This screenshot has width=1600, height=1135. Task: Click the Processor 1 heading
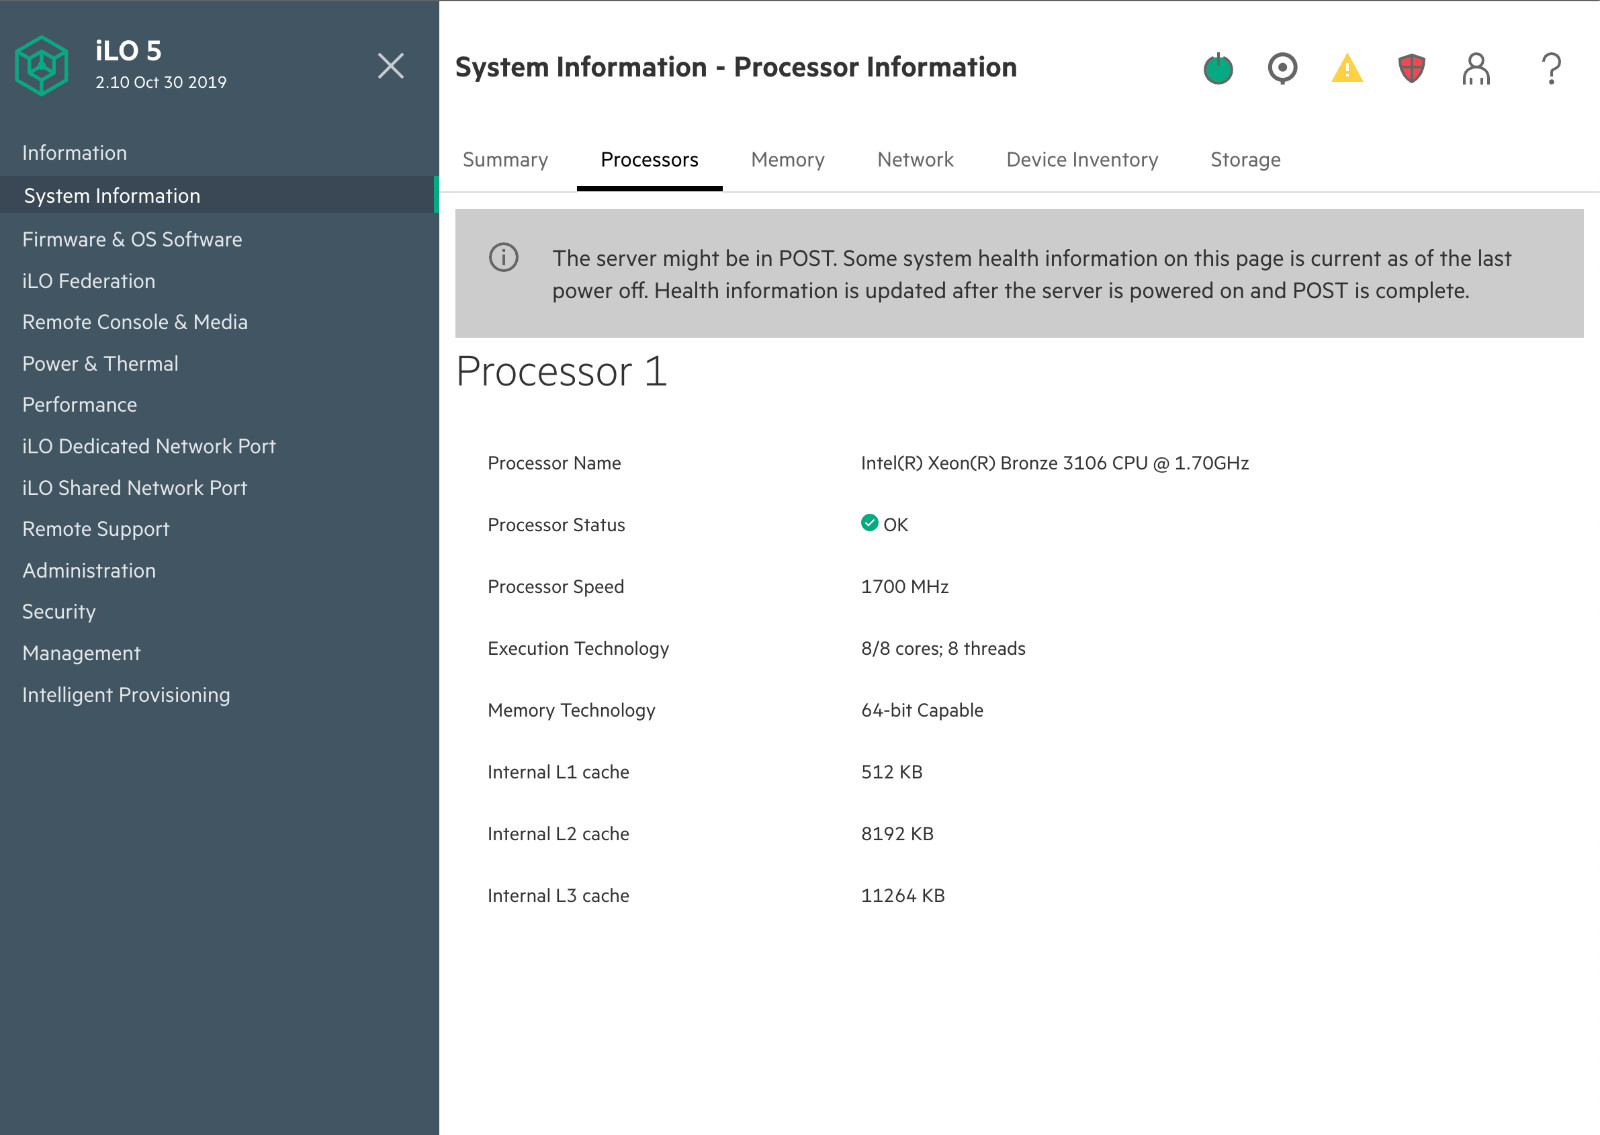pyautogui.click(x=561, y=372)
